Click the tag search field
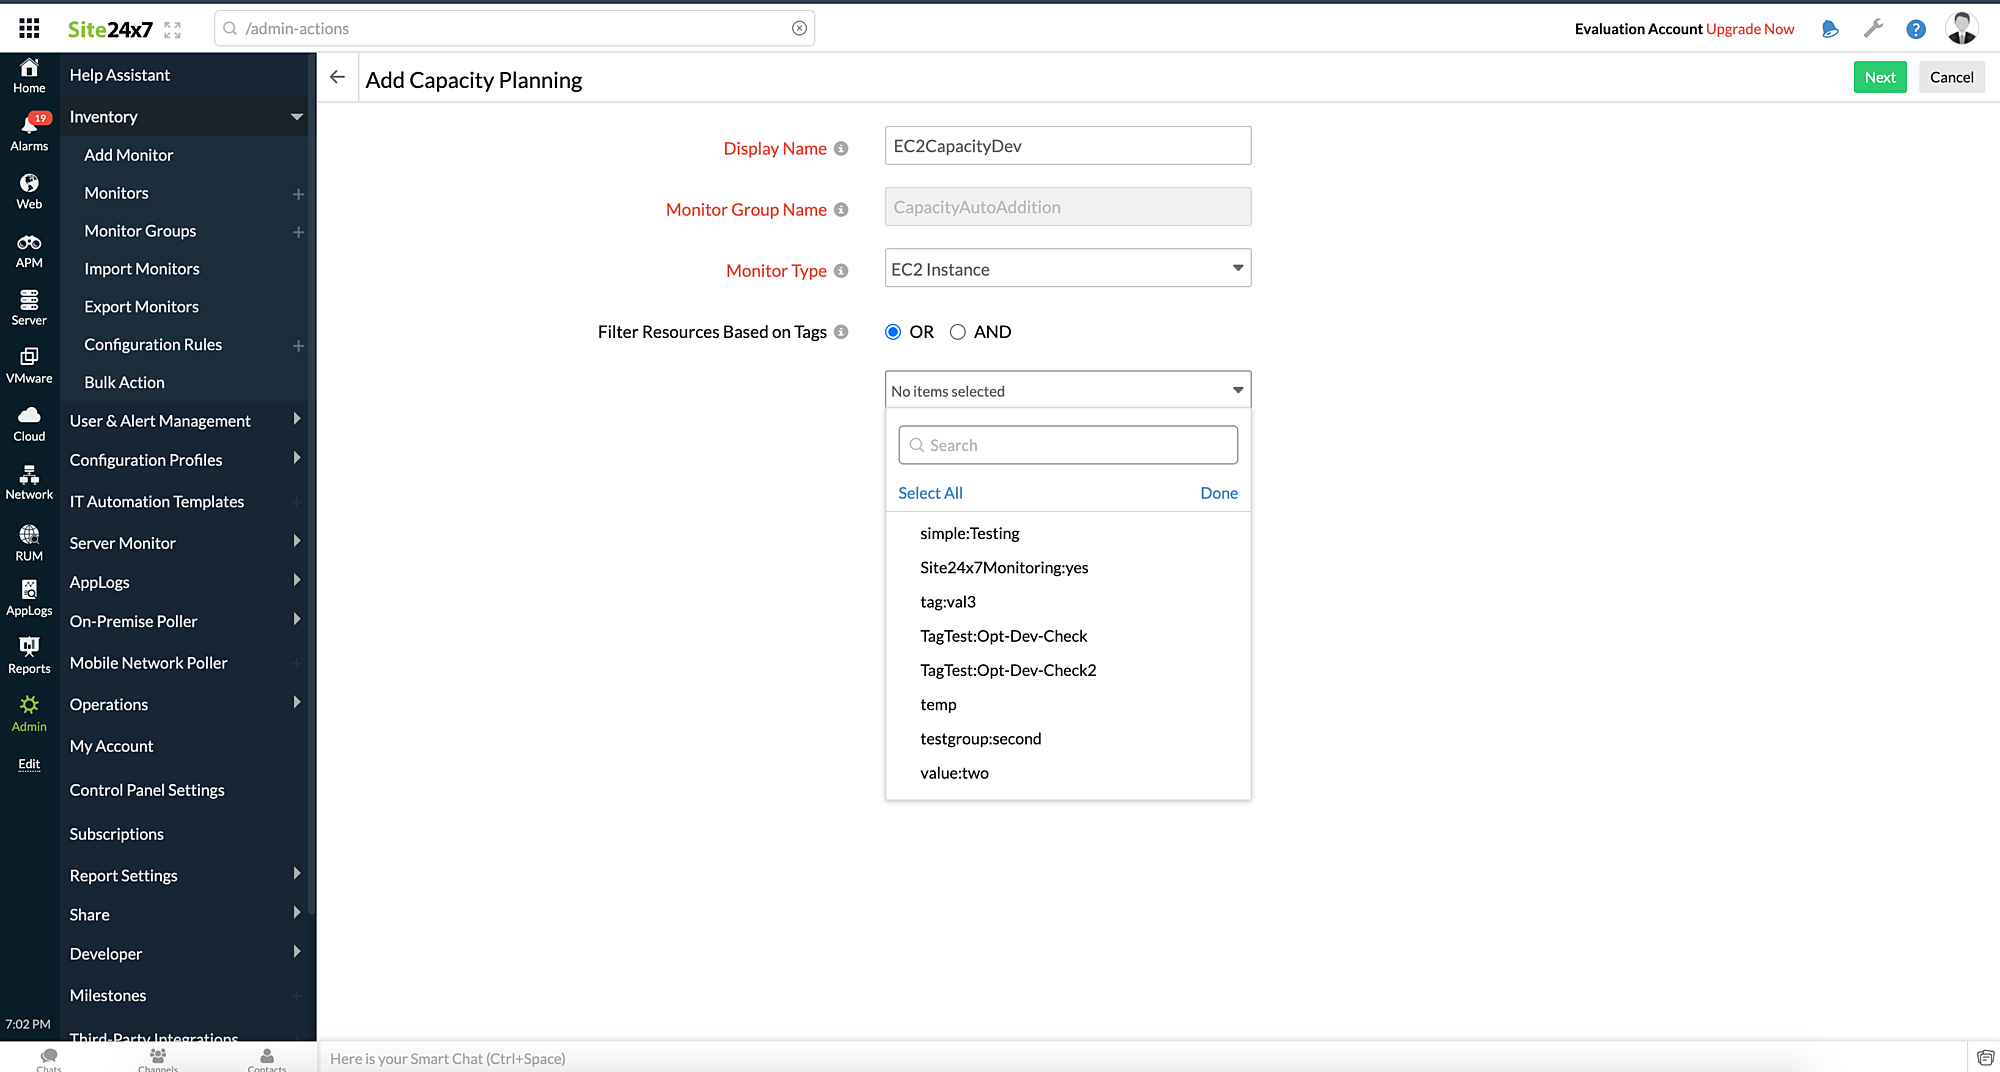 [x=1067, y=444]
